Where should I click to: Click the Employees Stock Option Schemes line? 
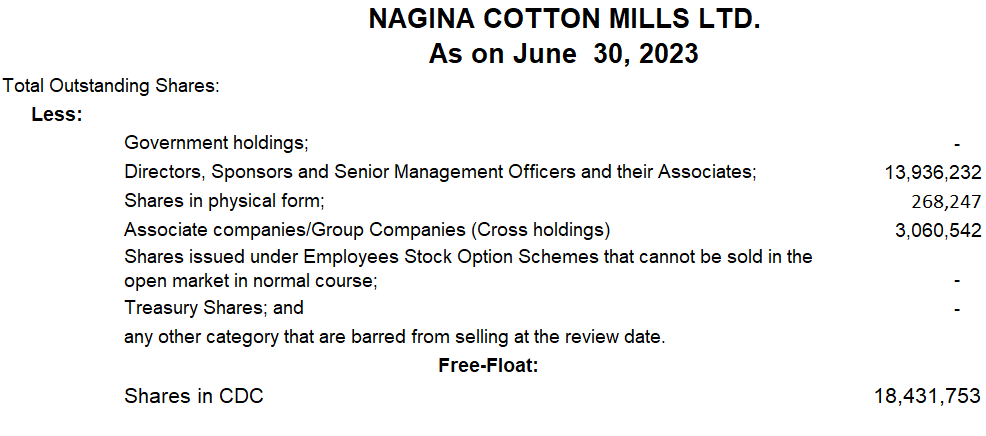[x=468, y=257]
